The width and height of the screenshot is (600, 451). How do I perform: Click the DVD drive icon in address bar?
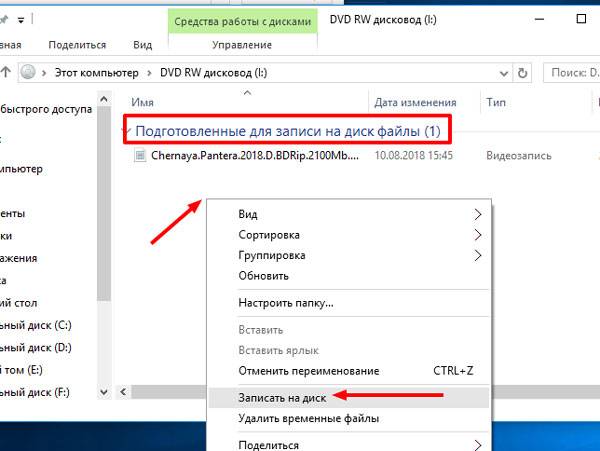pos(30,72)
